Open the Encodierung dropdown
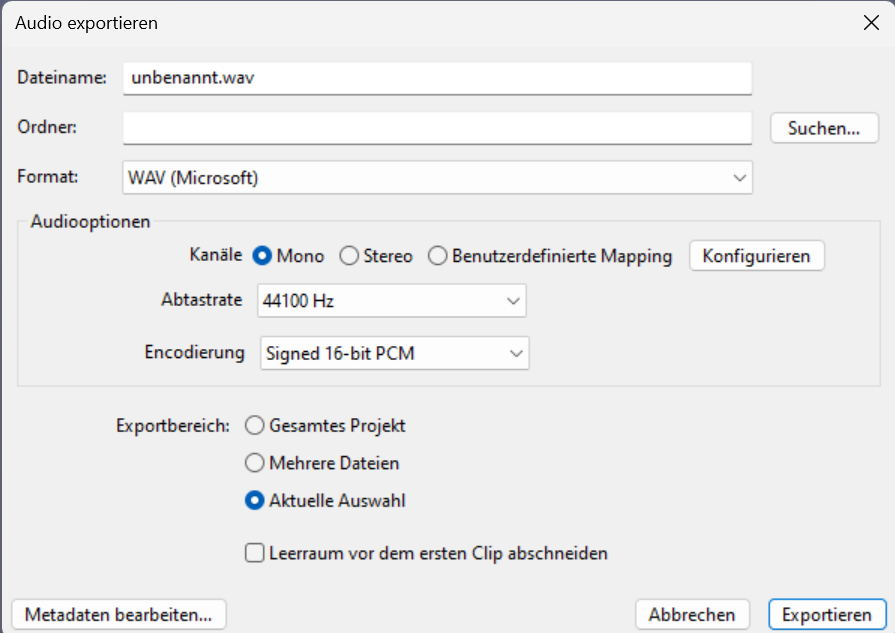This screenshot has width=895, height=633. click(394, 353)
